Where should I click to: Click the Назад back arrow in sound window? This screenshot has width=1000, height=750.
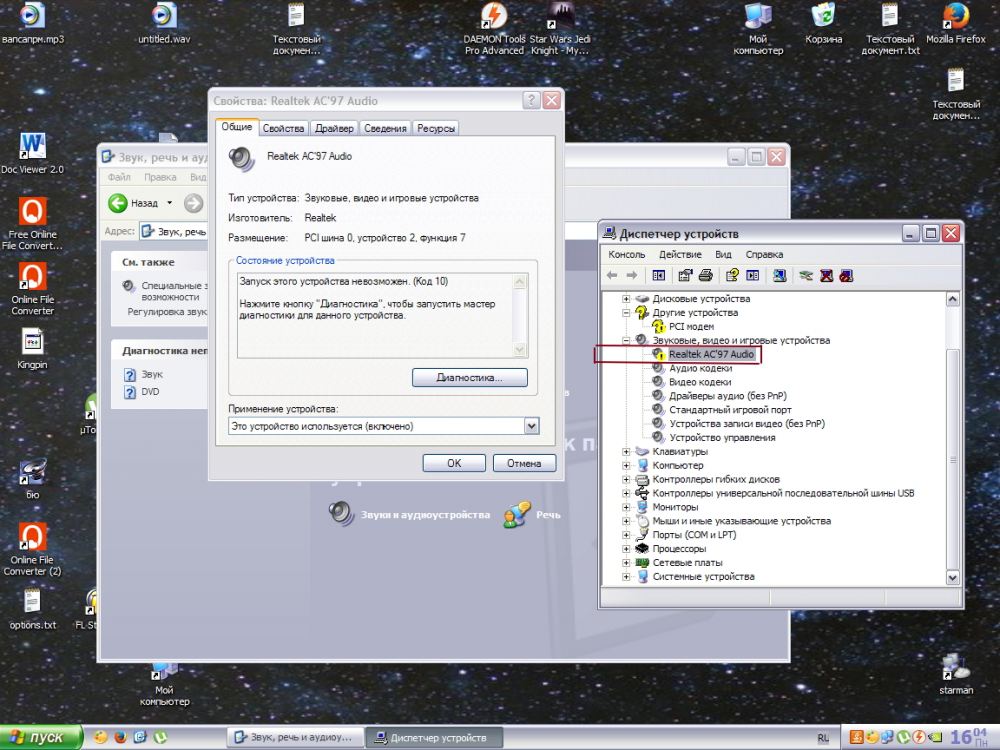point(118,203)
